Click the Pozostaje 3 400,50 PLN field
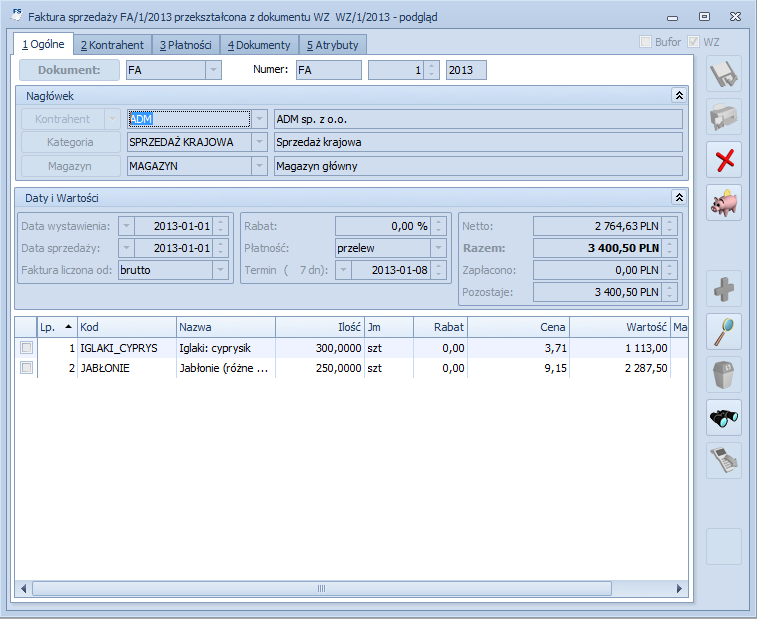 tap(597, 292)
